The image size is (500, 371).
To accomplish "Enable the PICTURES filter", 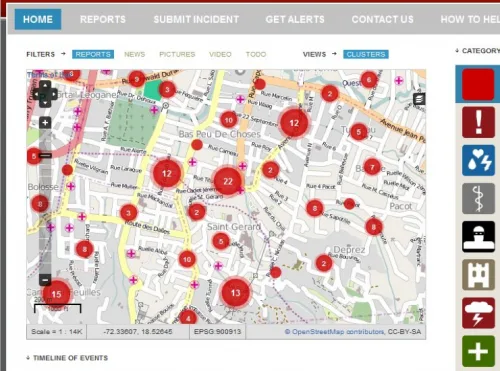I will click(x=177, y=54).
